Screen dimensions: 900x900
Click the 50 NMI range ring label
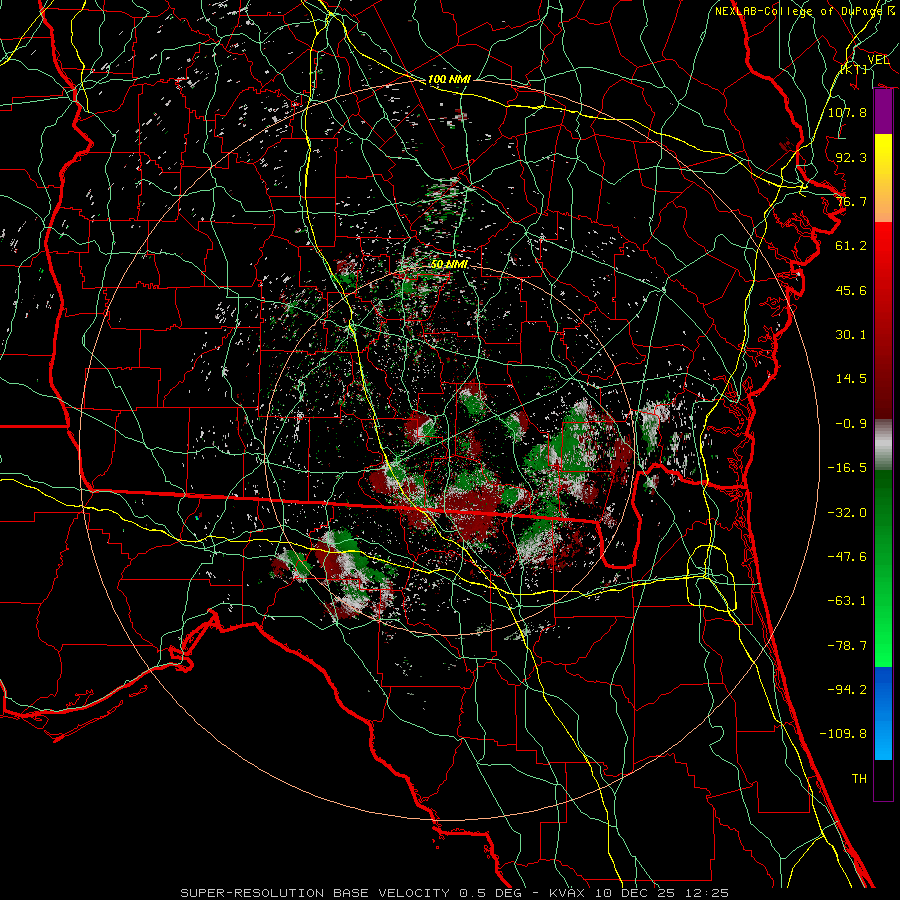449,264
